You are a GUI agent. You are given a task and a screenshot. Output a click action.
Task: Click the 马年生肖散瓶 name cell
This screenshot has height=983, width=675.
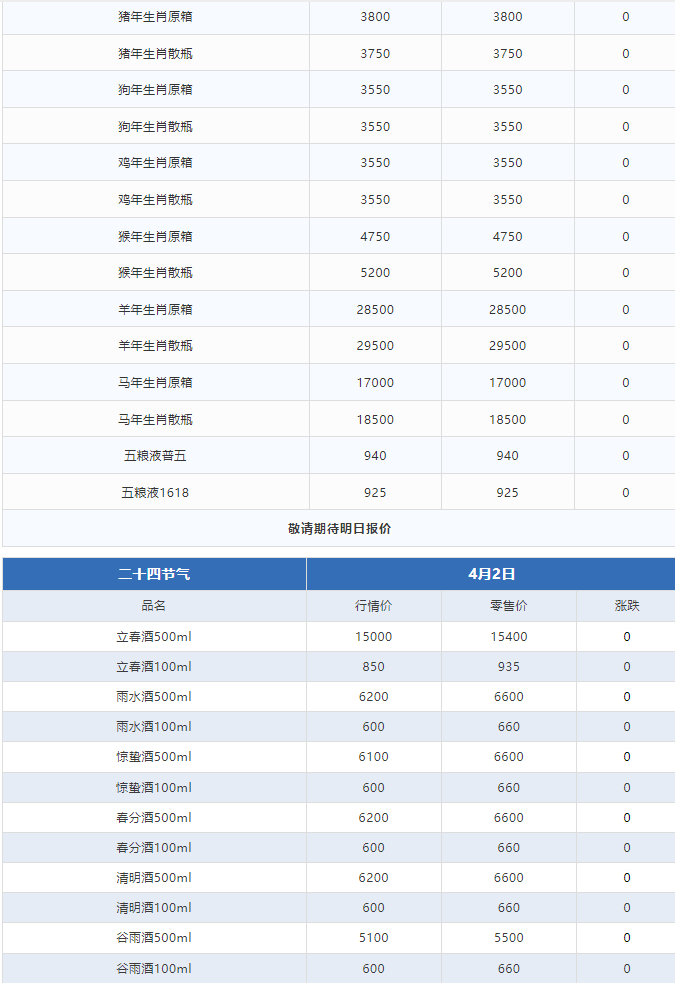tap(155, 419)
